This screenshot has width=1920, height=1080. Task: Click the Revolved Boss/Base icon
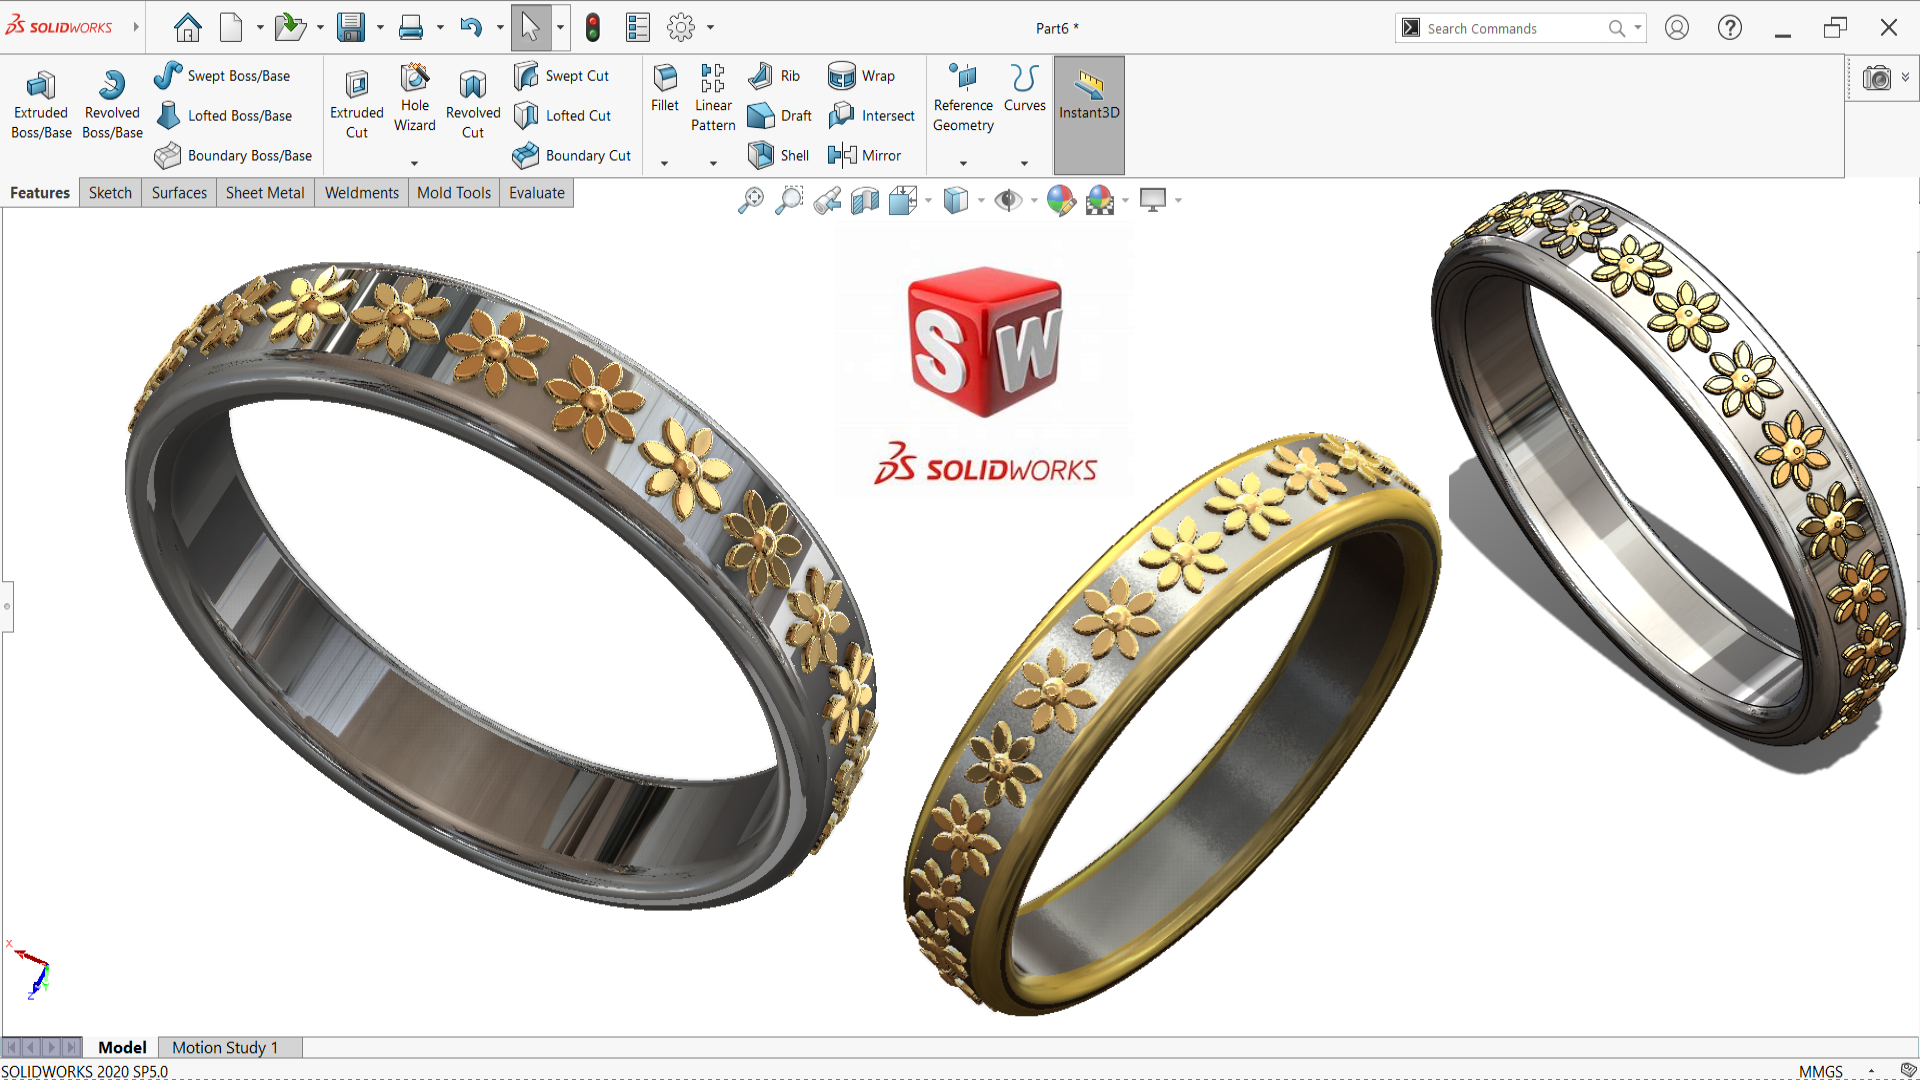[x=112, y=104]
